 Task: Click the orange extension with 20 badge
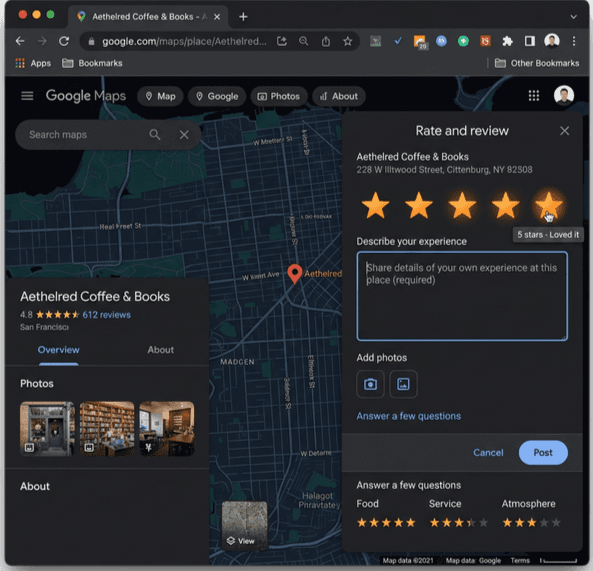[x=420, y=42]
